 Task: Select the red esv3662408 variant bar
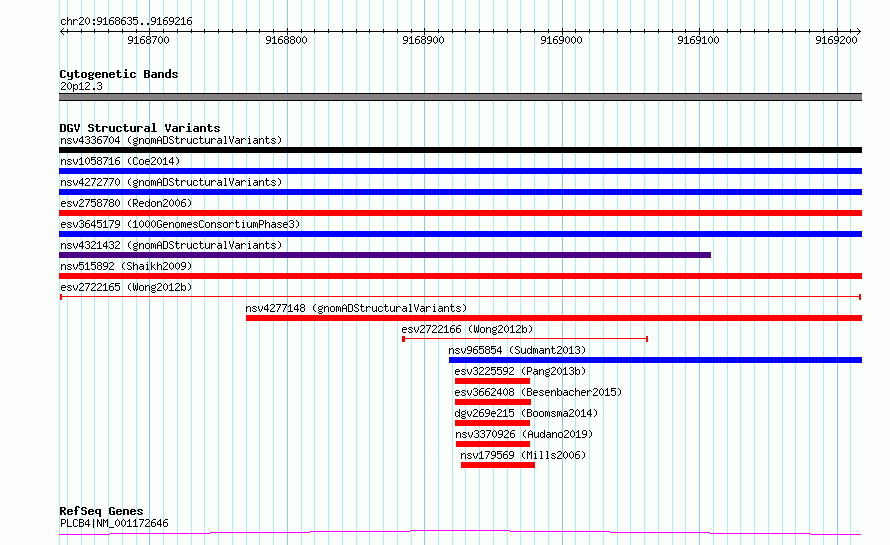pyautogui.click(x=493, y=402)
